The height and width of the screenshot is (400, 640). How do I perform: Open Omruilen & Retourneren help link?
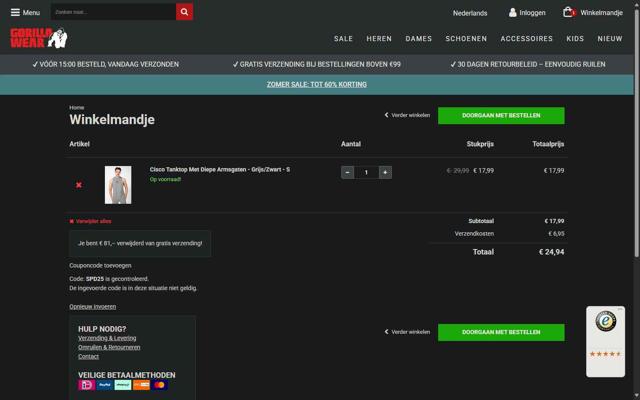click(109, 347)
